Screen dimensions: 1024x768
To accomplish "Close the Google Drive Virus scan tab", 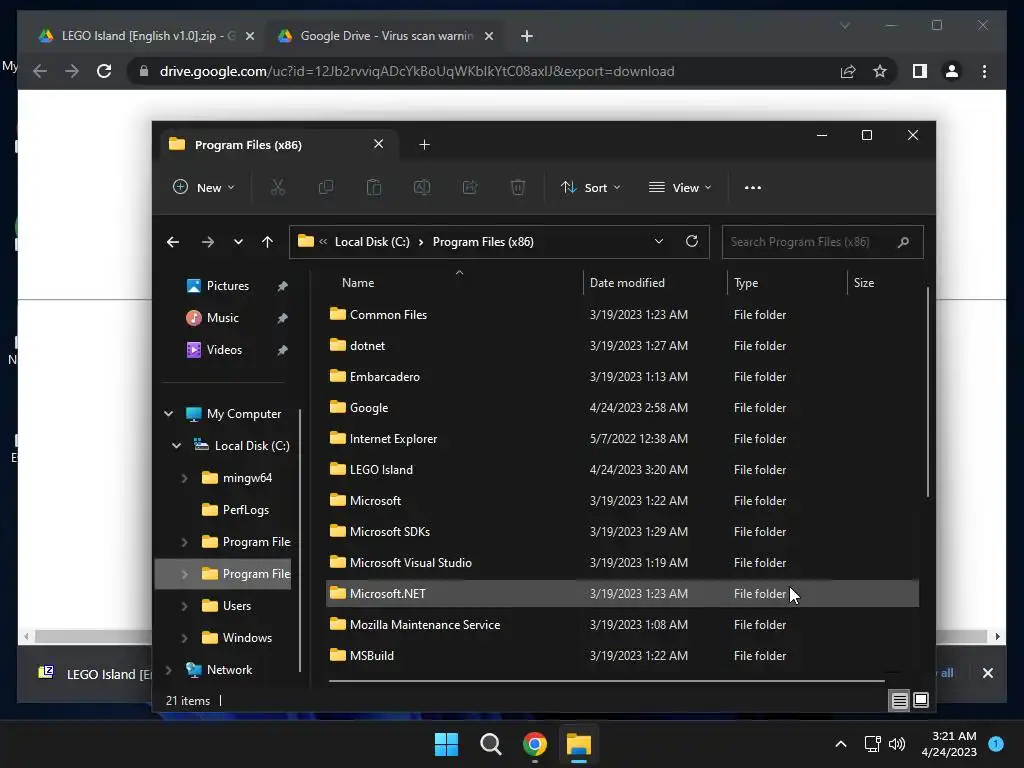I will (488, 36).
